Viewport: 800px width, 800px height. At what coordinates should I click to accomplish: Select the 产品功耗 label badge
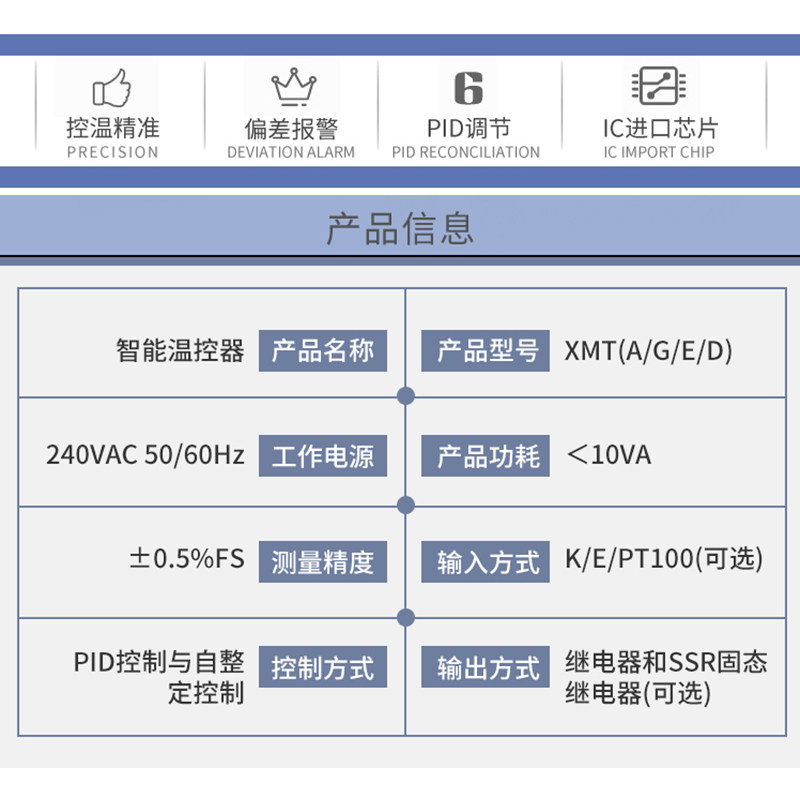tap(485, 456)
